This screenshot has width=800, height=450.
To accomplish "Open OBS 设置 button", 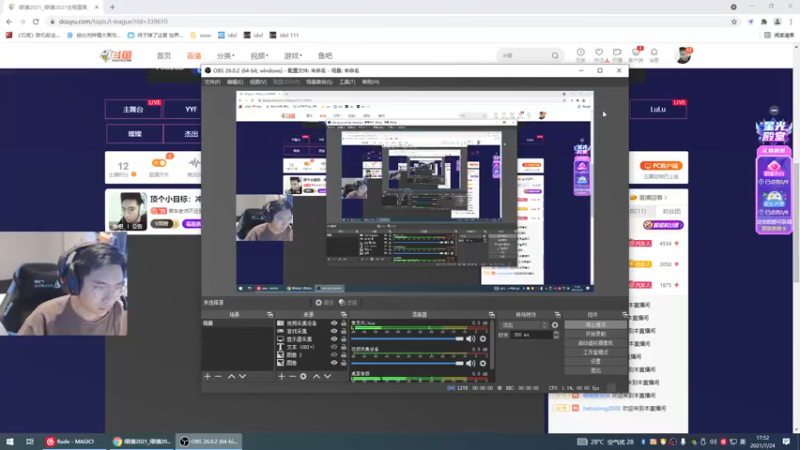I will pyautogui.click(x=595, y=361).
